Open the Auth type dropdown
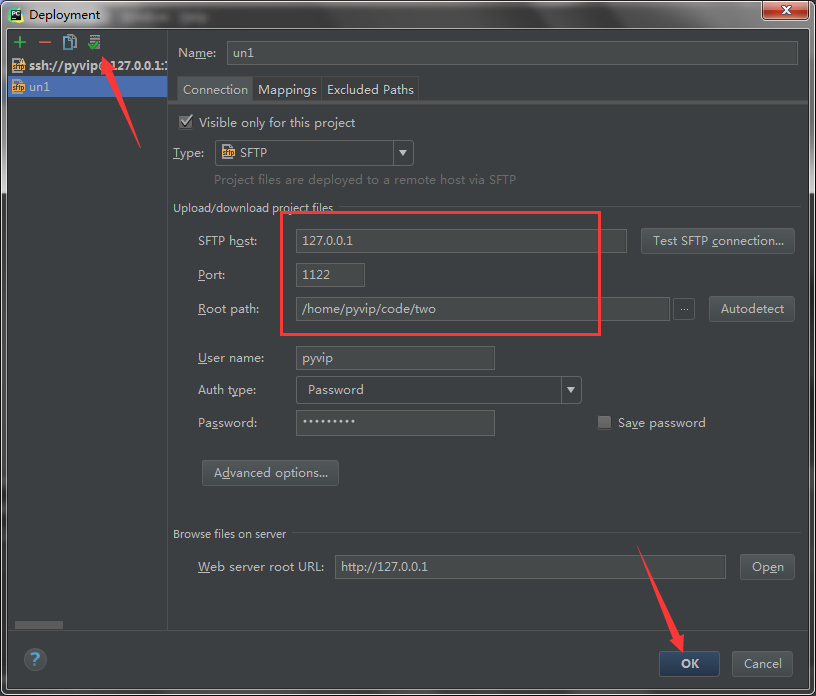 pyautogui.click(x=570, y=390)
